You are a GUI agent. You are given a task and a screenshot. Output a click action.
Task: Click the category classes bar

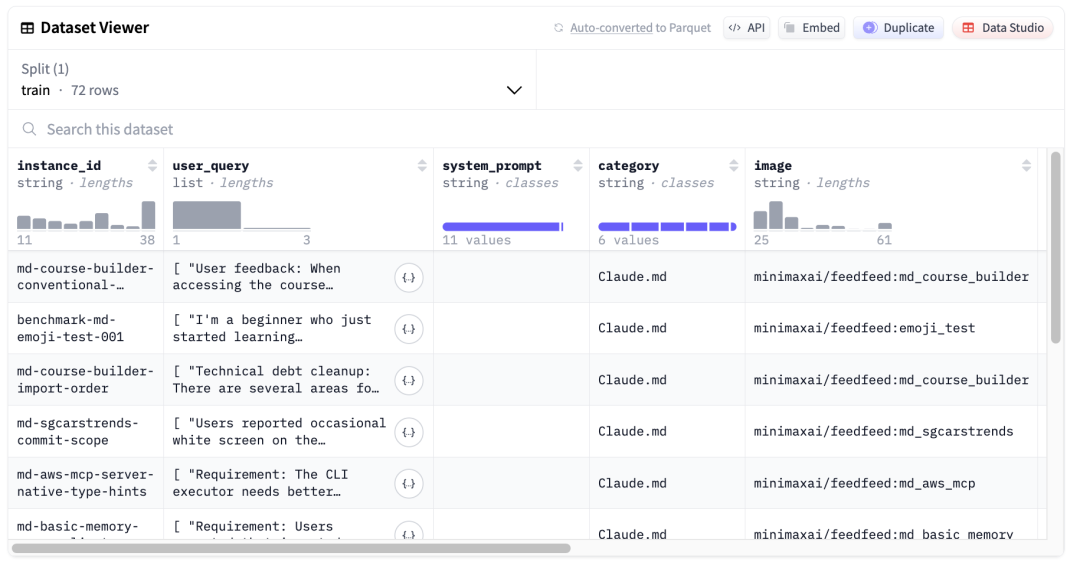point(667,227)
